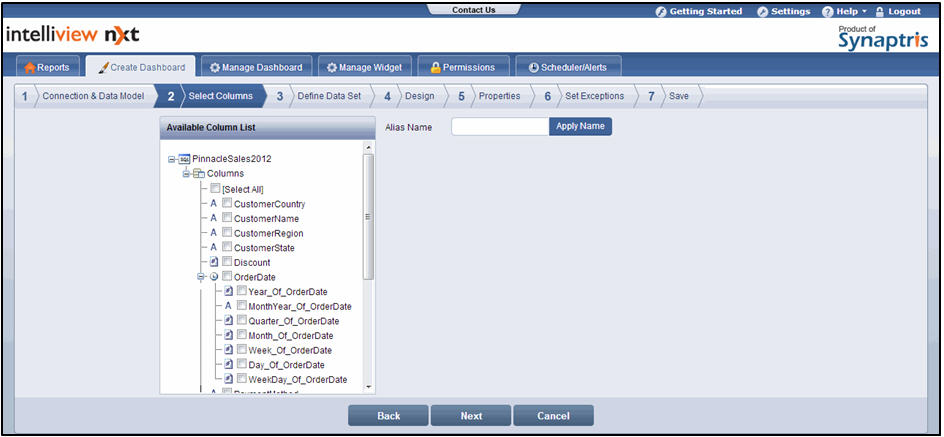The image size is (944, 437).
Task: Tick the [Select All] checkbox
Action: [215, 188]
